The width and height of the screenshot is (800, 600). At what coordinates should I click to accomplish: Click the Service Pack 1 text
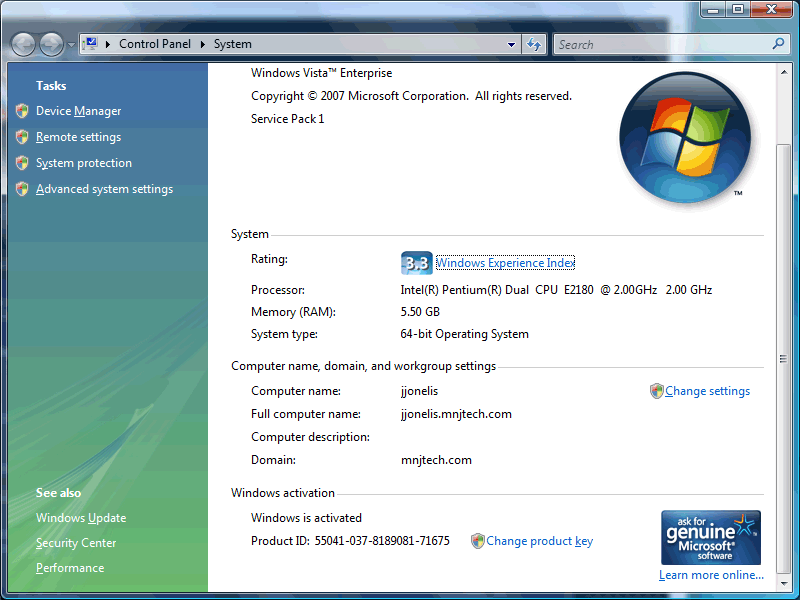point(287,119)
